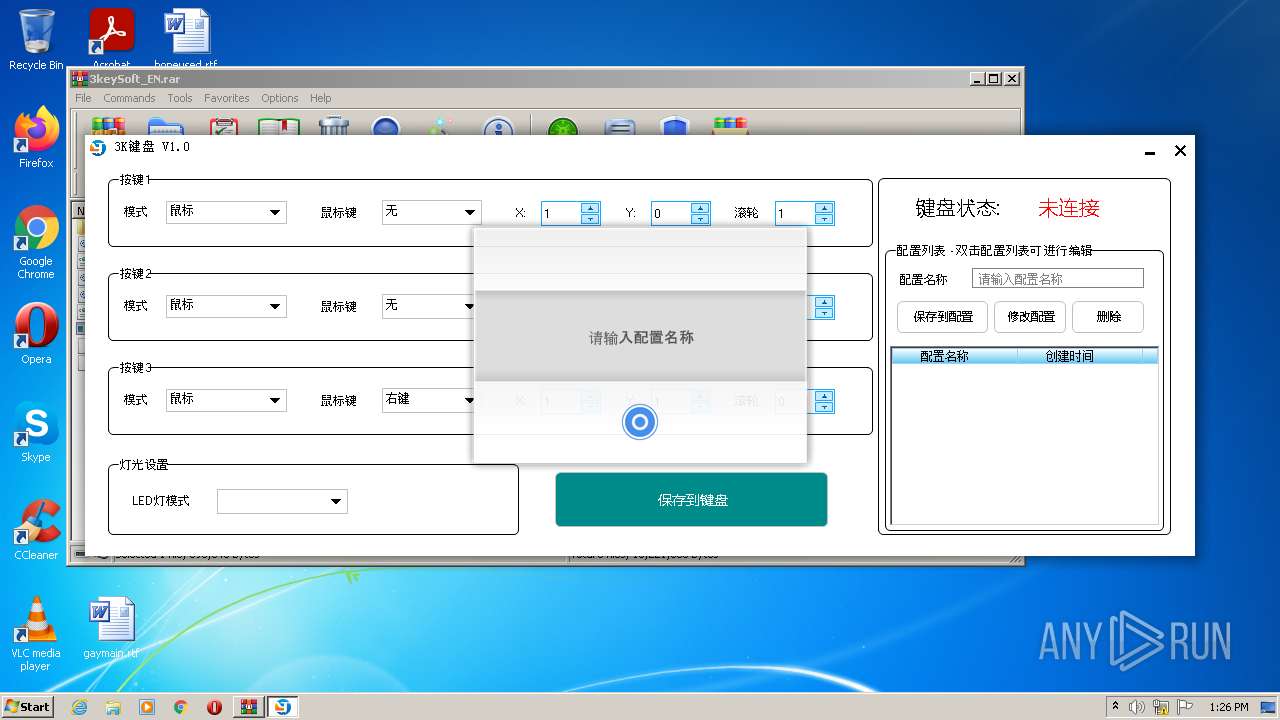Open the CCleaner desktop shortcut
Screen dimensions: 1280x720
pyautogui.click(x=36, y=530)
